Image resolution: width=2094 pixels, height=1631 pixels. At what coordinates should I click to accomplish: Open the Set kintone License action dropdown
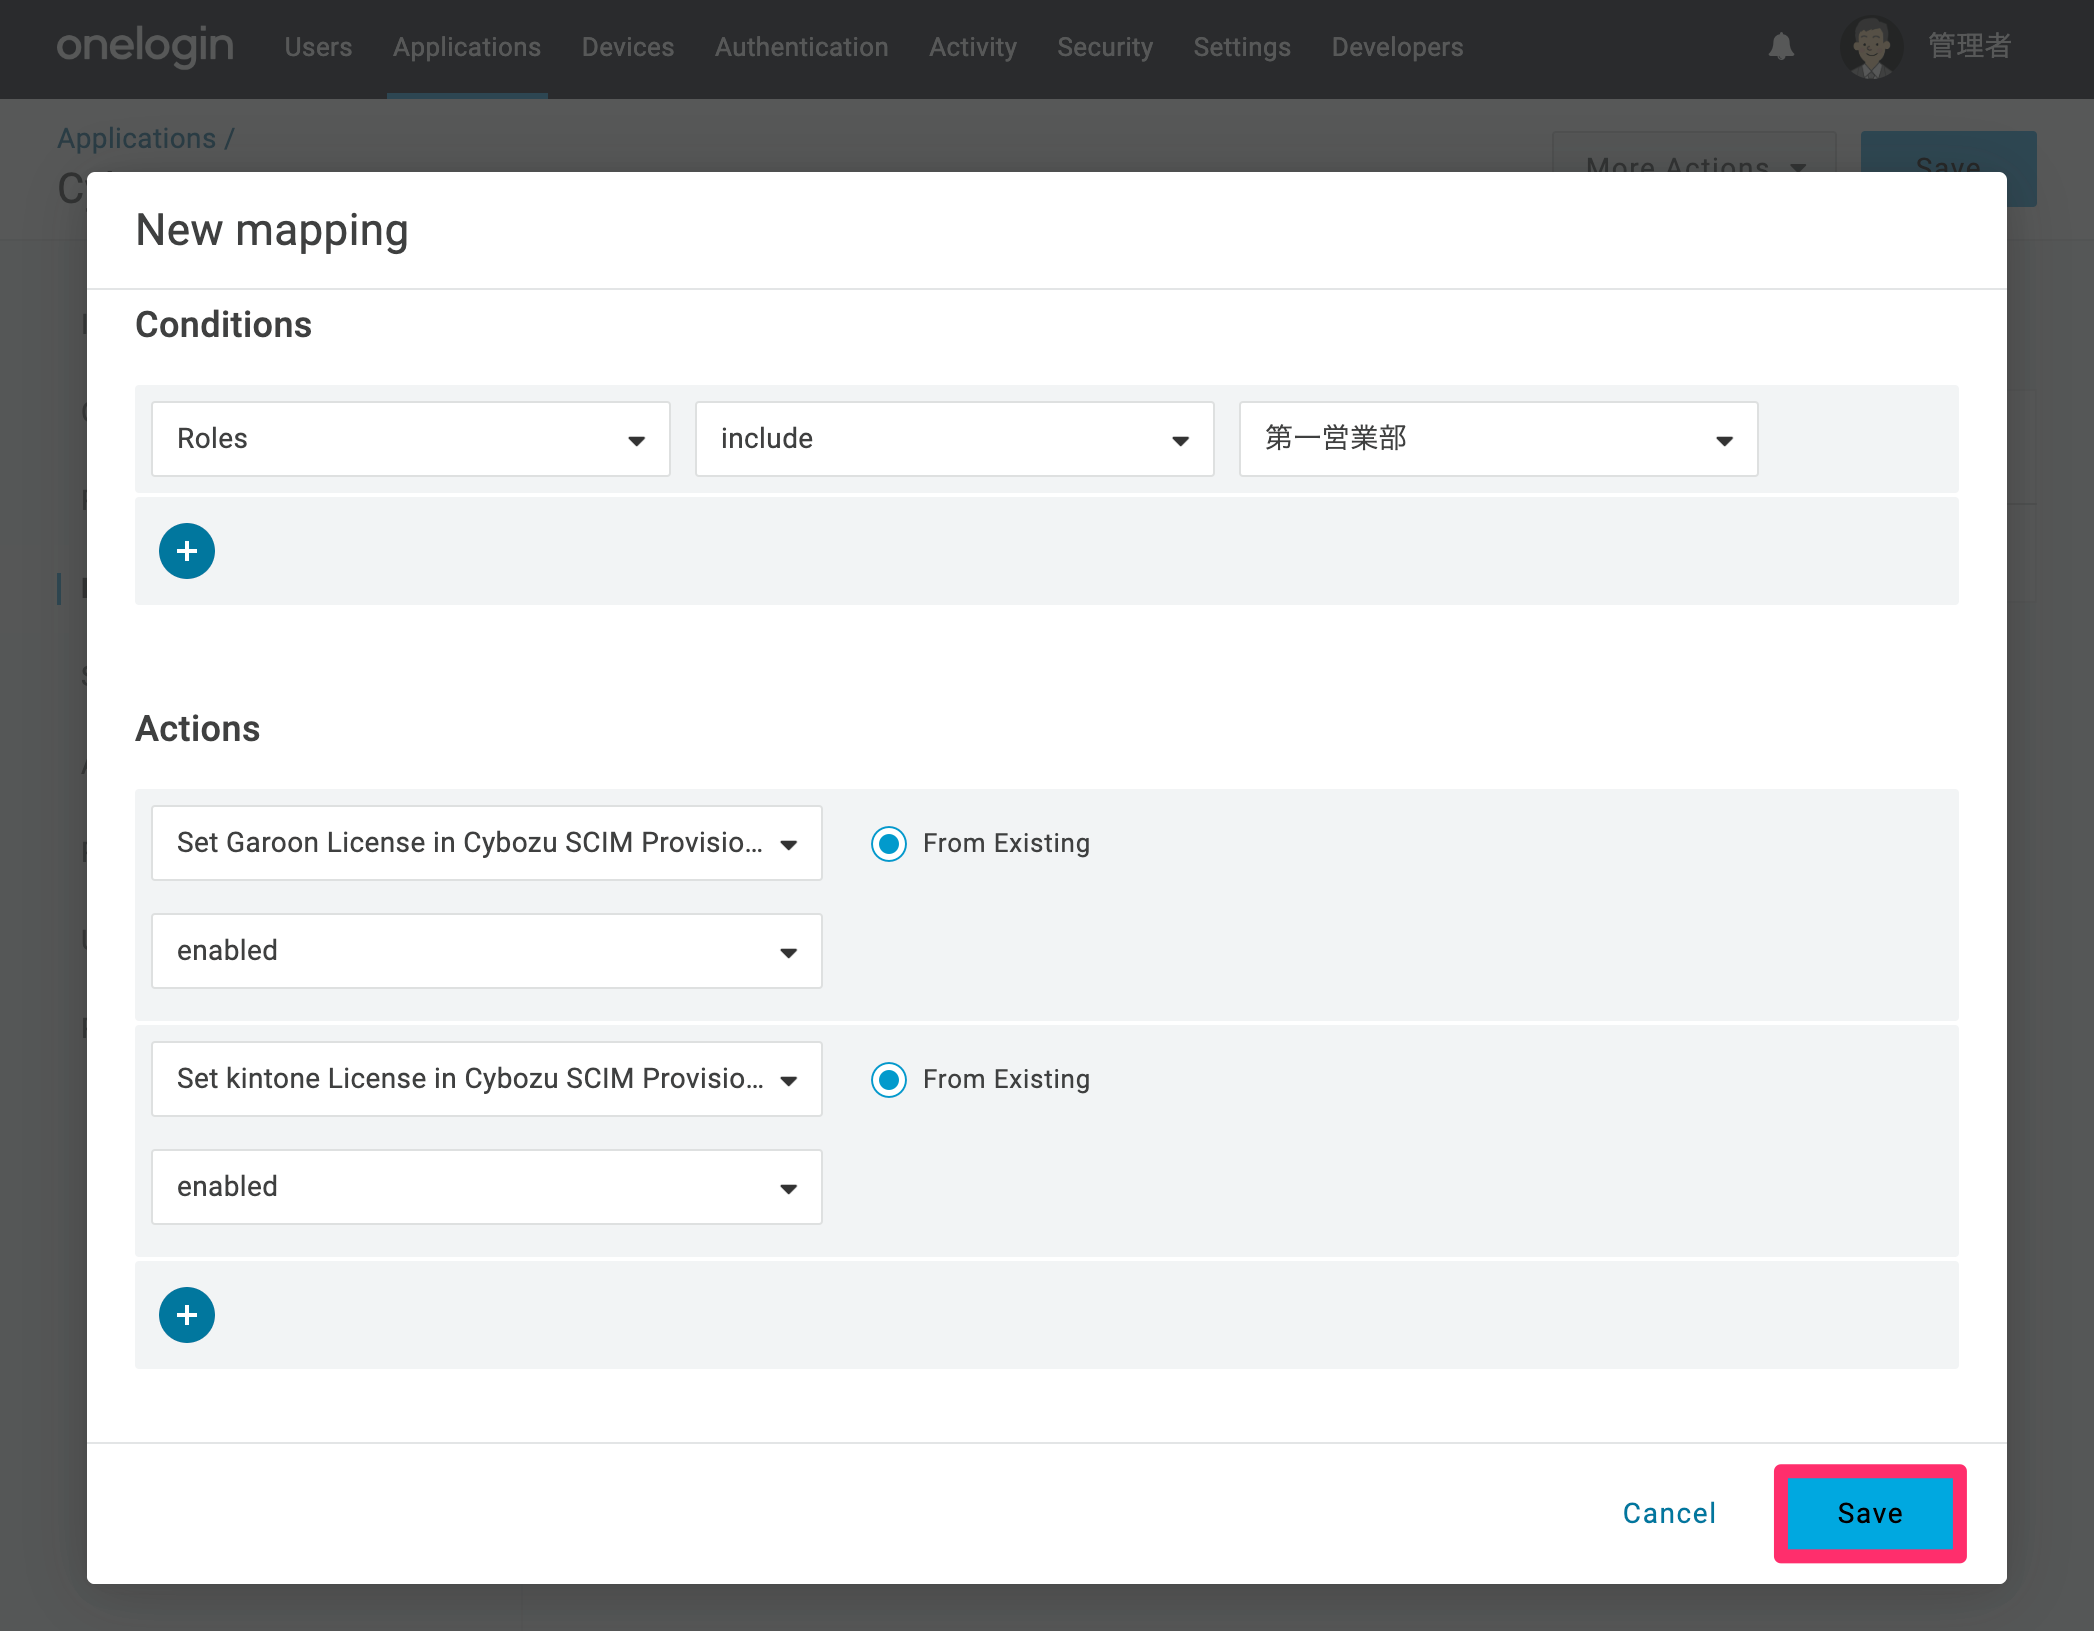pos(487,1079)
